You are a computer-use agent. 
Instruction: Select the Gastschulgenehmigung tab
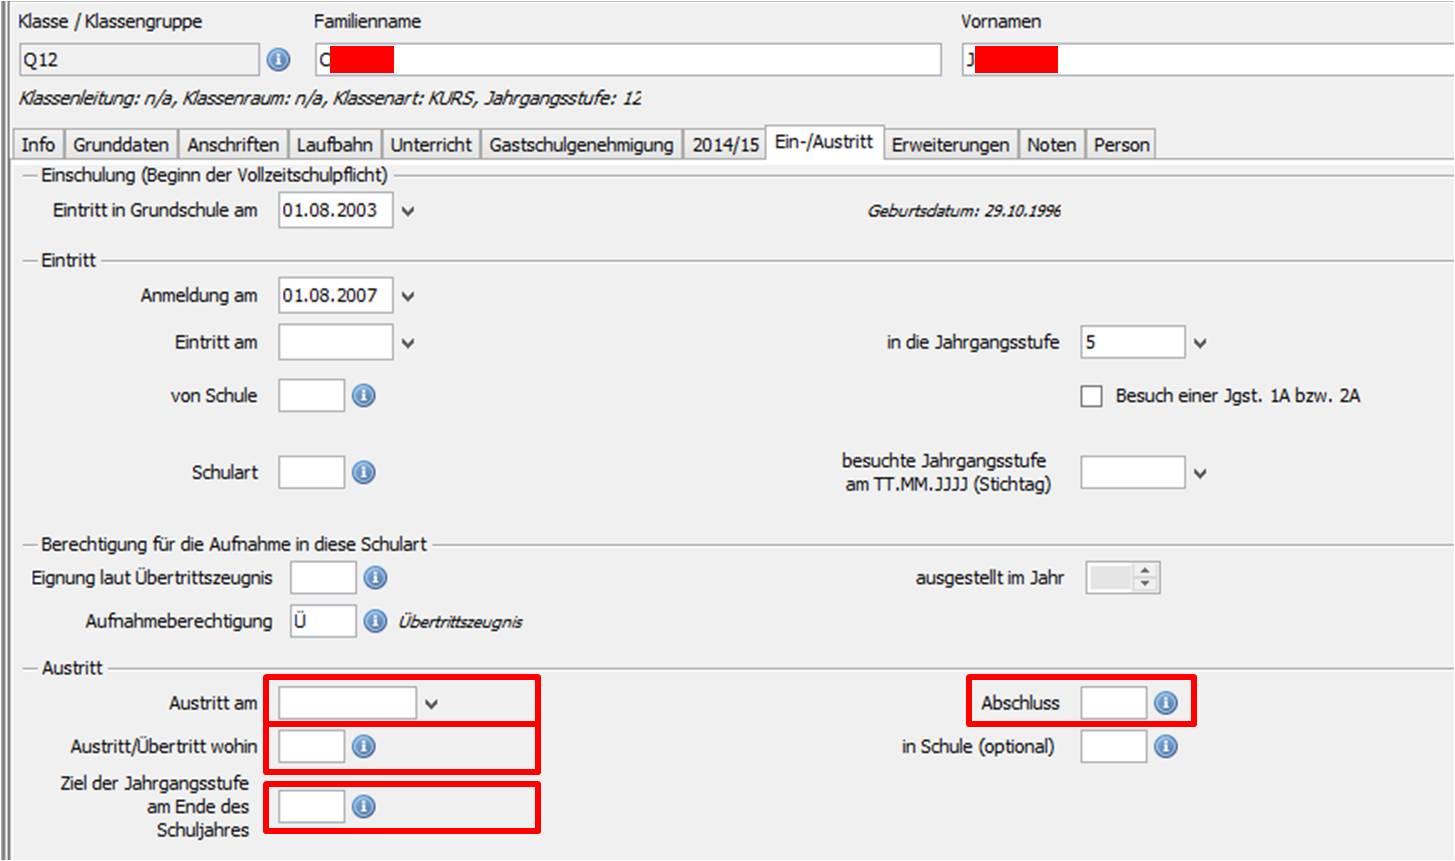[581, 144]
